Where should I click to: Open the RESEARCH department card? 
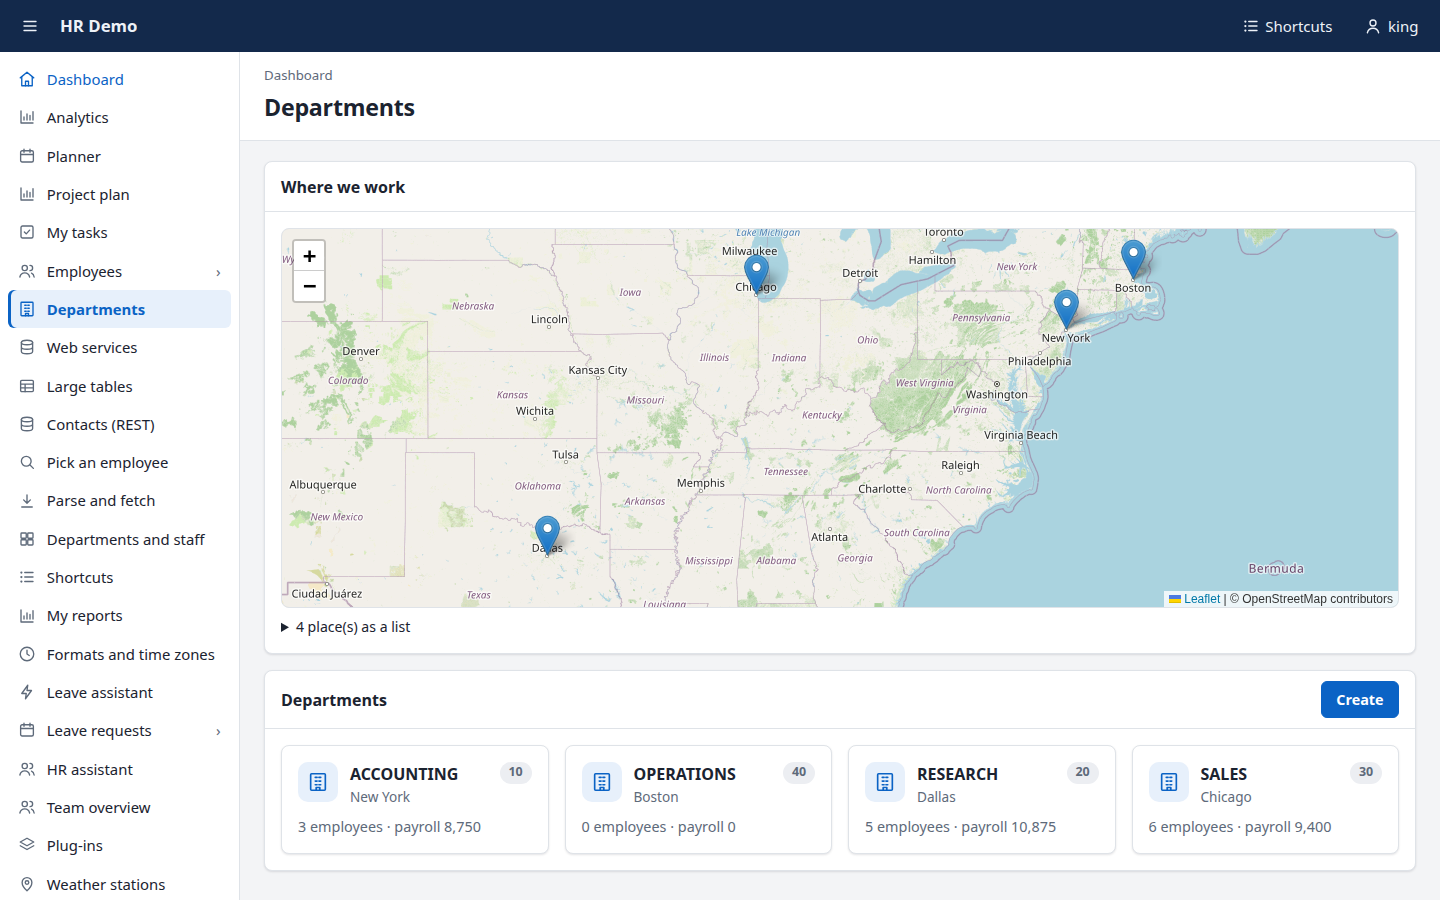(x=982, y=799)
